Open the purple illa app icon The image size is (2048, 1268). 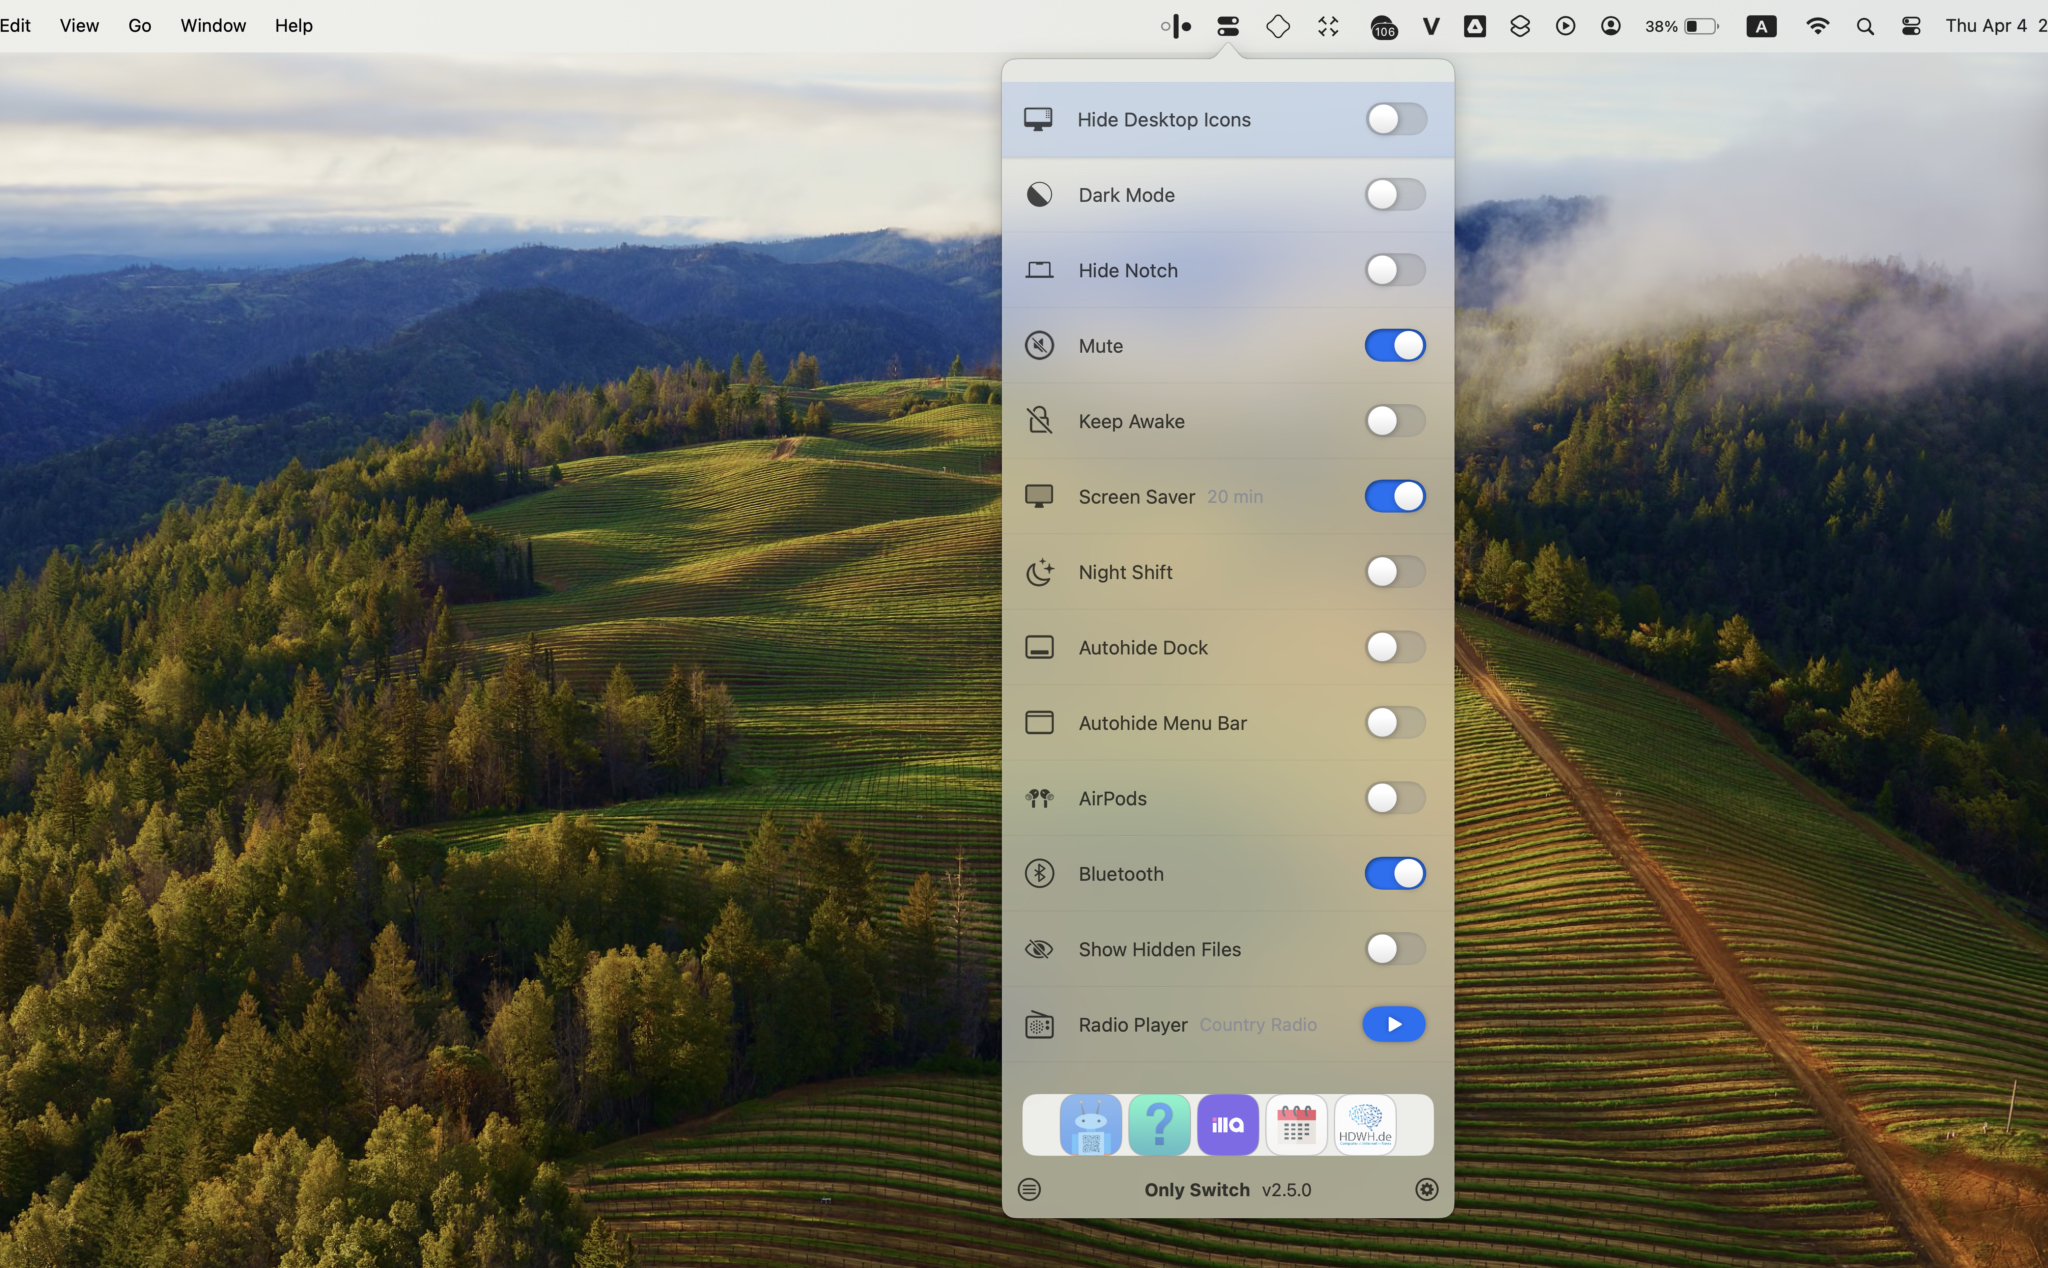[x=1228, y=1125]
